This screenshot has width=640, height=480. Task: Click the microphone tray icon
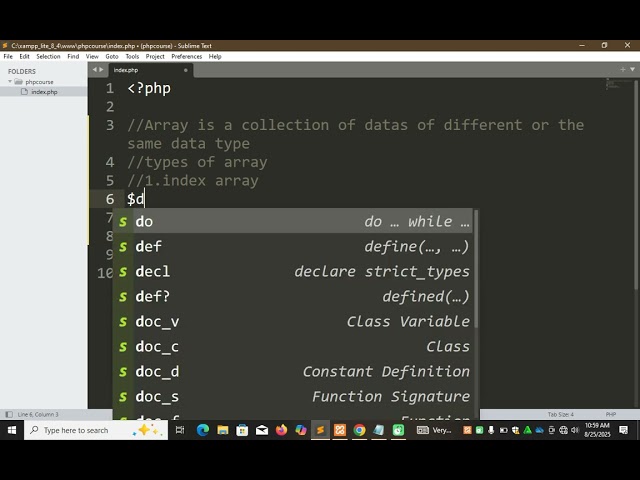(491, 430)
